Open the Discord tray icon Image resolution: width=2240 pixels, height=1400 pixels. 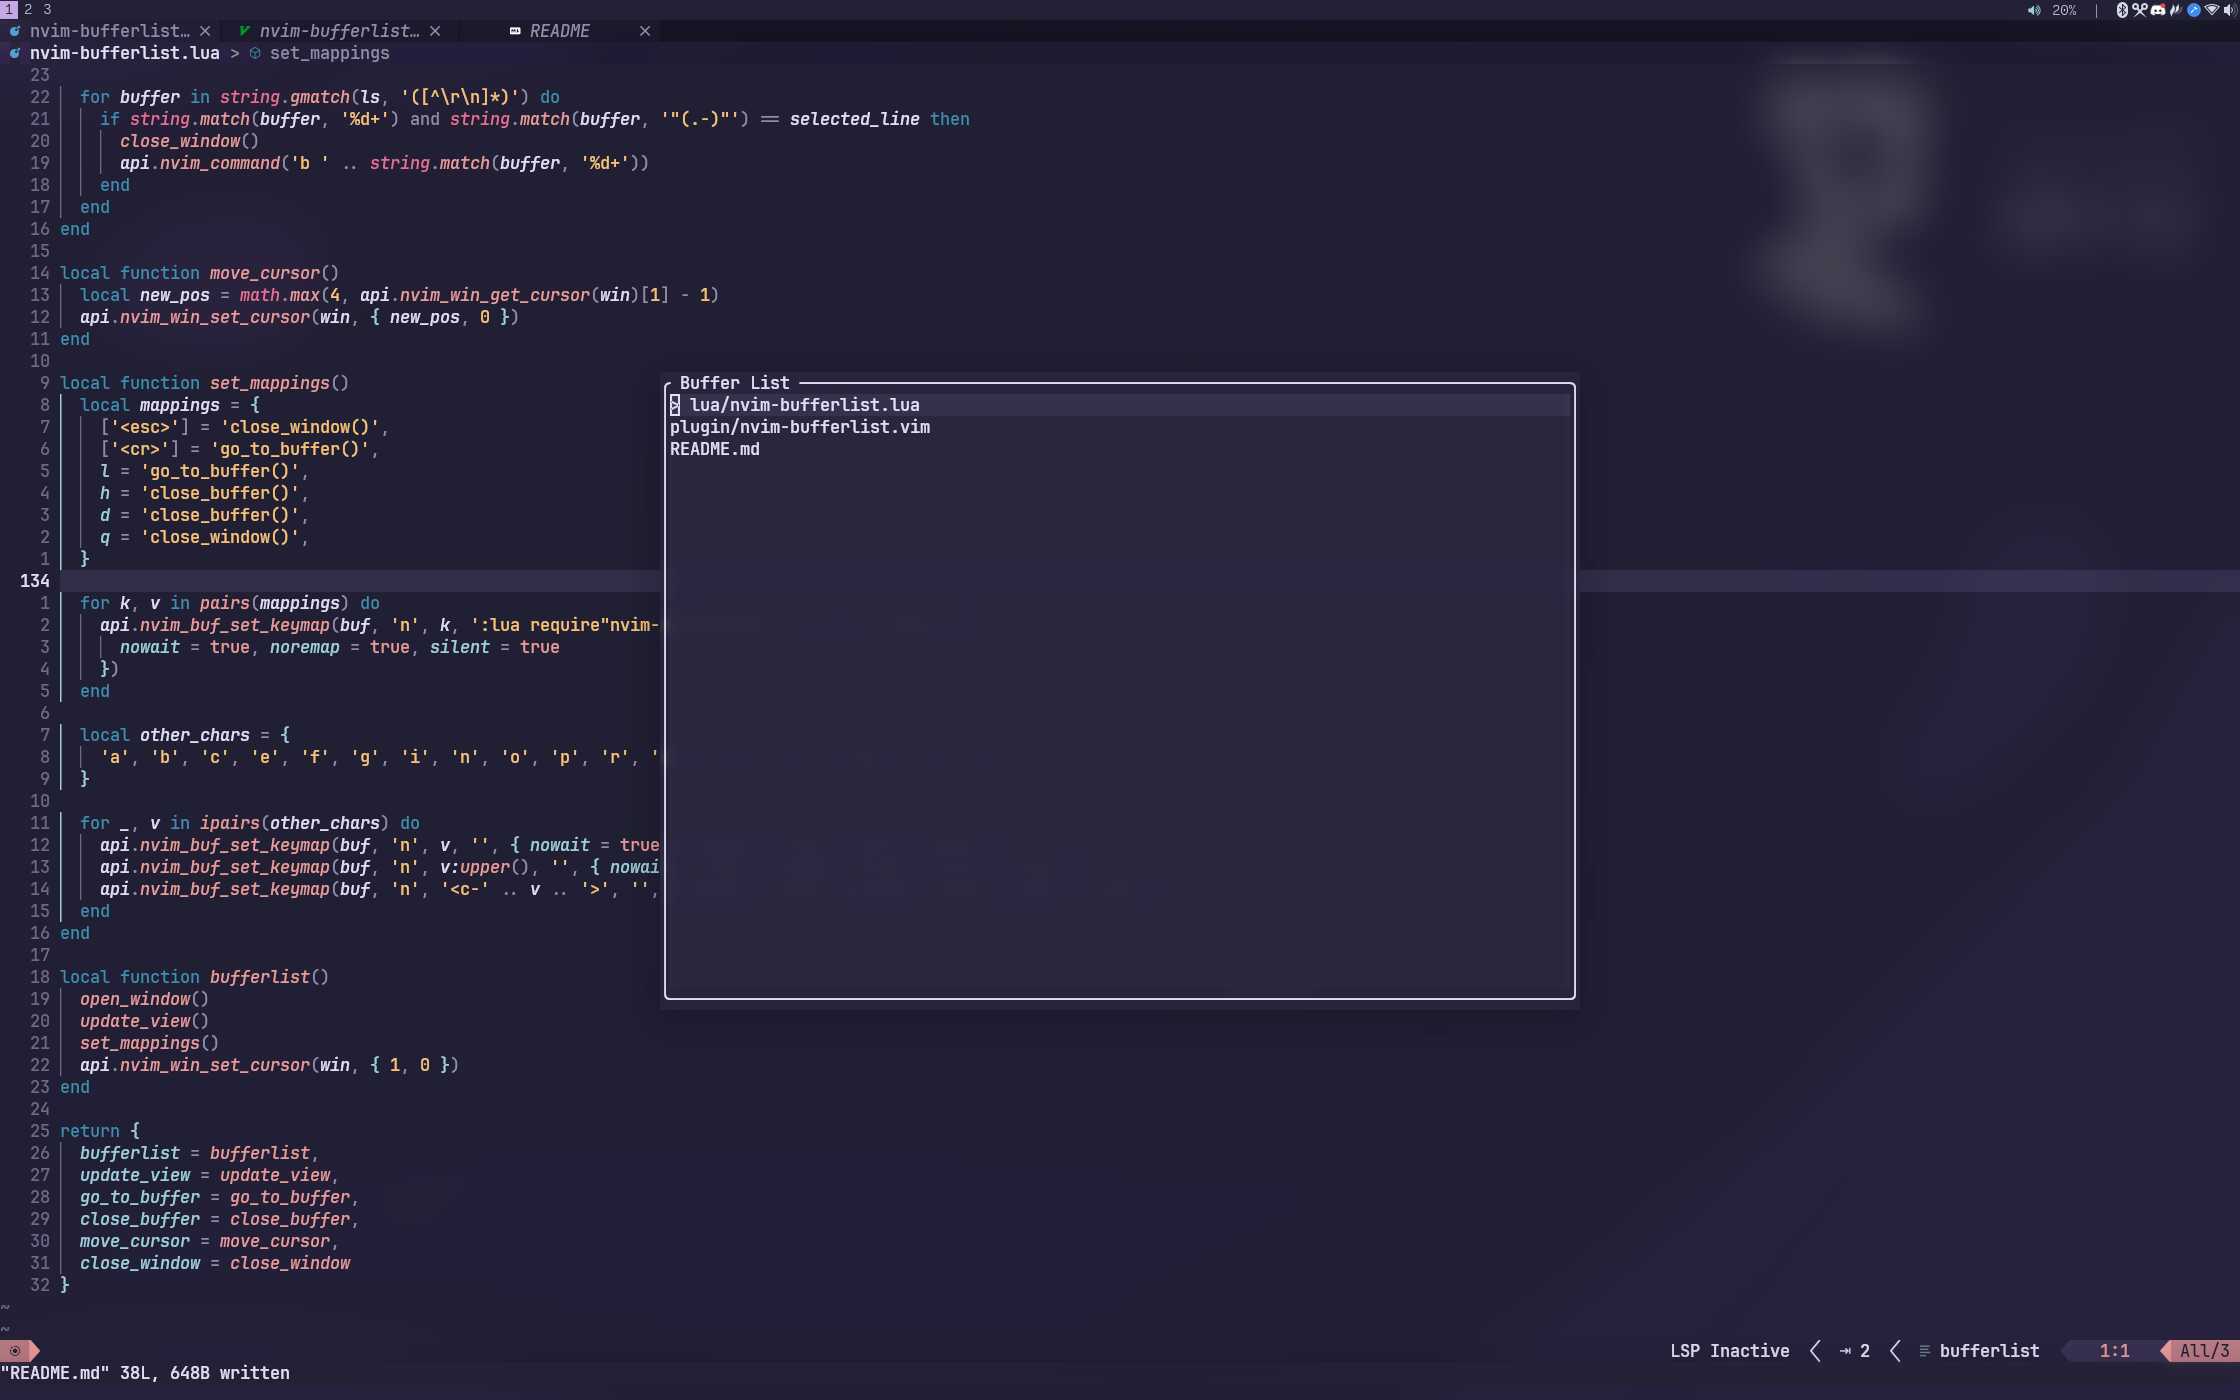tap(2158, 10)
